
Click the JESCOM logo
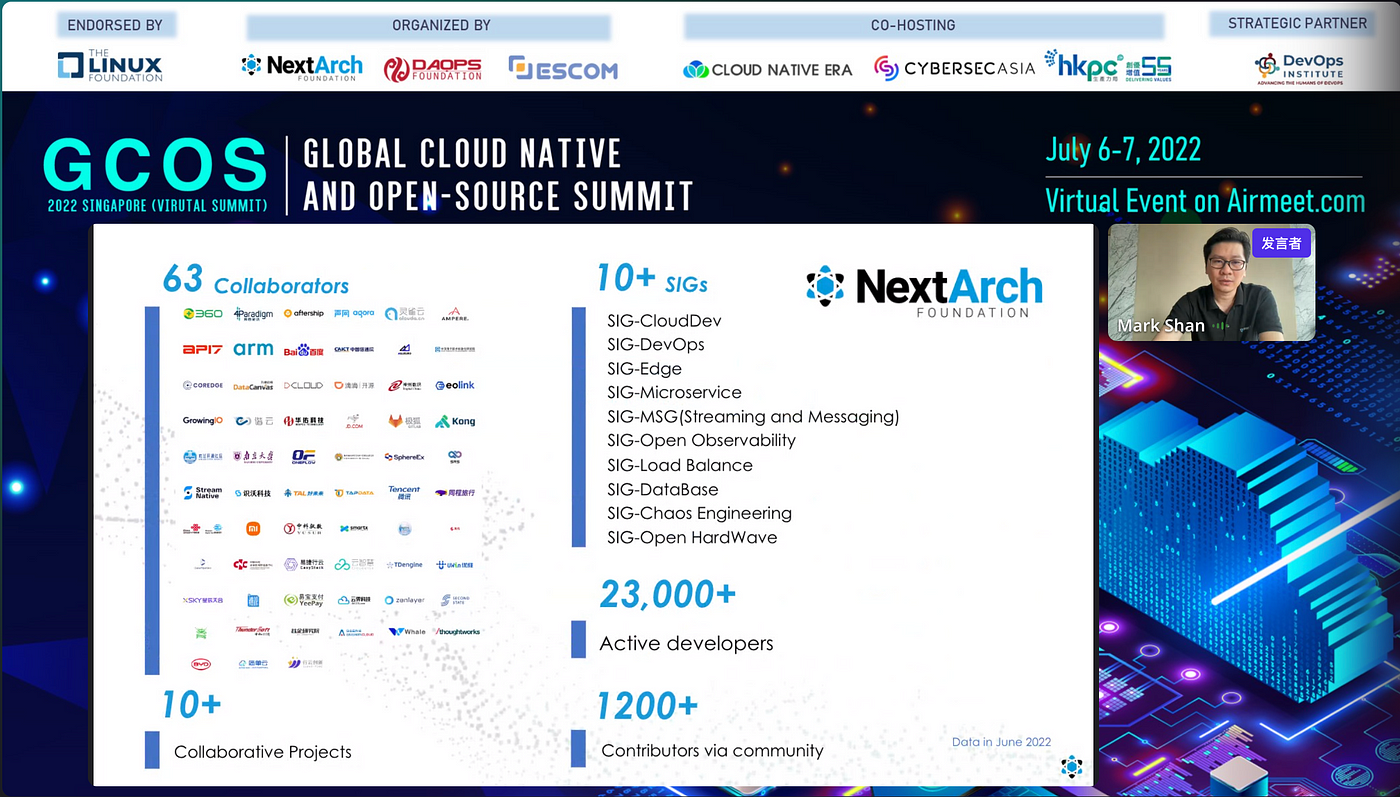pos(563,68)
